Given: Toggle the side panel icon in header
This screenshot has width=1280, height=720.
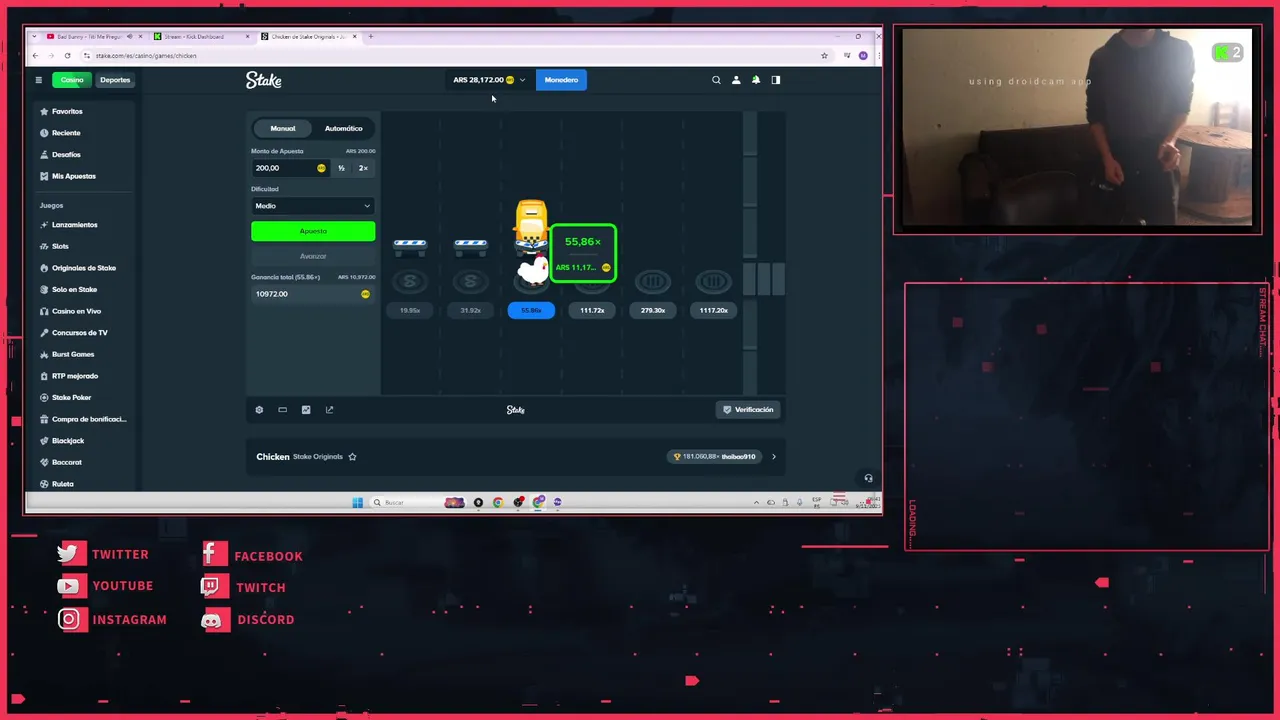Looking at the screenshot, I should (775, 80).
